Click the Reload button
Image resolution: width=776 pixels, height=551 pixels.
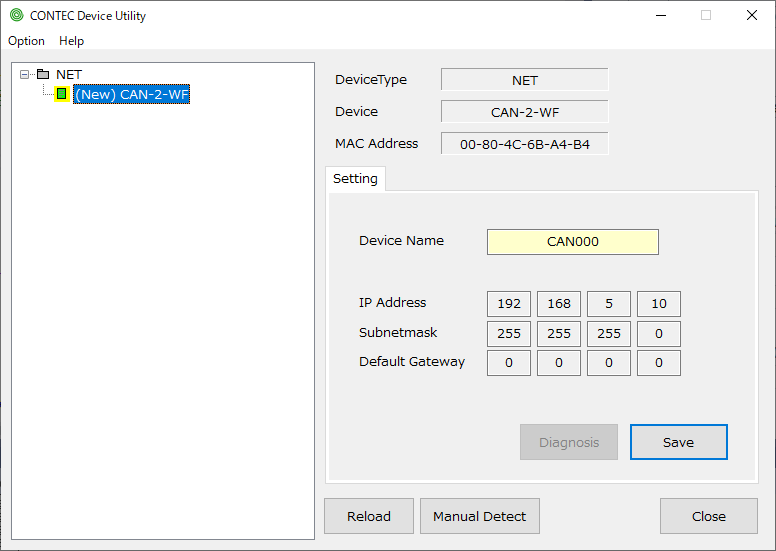click(369, 516)
